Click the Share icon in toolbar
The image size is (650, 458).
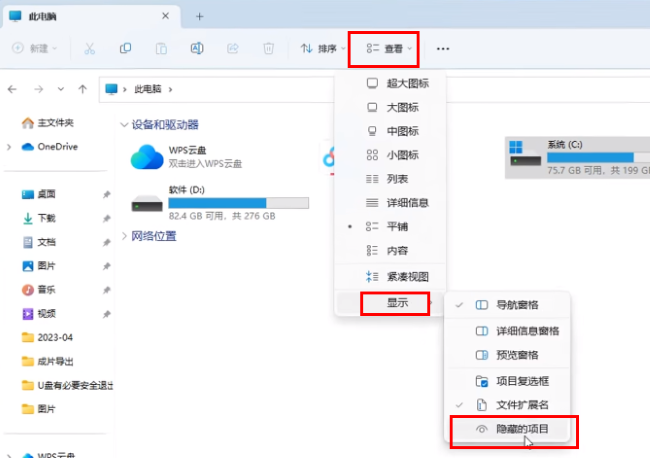pyautogui.click(x=233, y=48)
